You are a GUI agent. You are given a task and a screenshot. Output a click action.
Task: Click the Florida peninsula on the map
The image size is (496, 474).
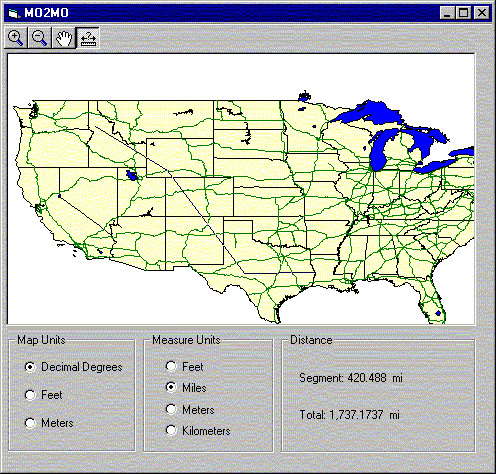[432, 300]
